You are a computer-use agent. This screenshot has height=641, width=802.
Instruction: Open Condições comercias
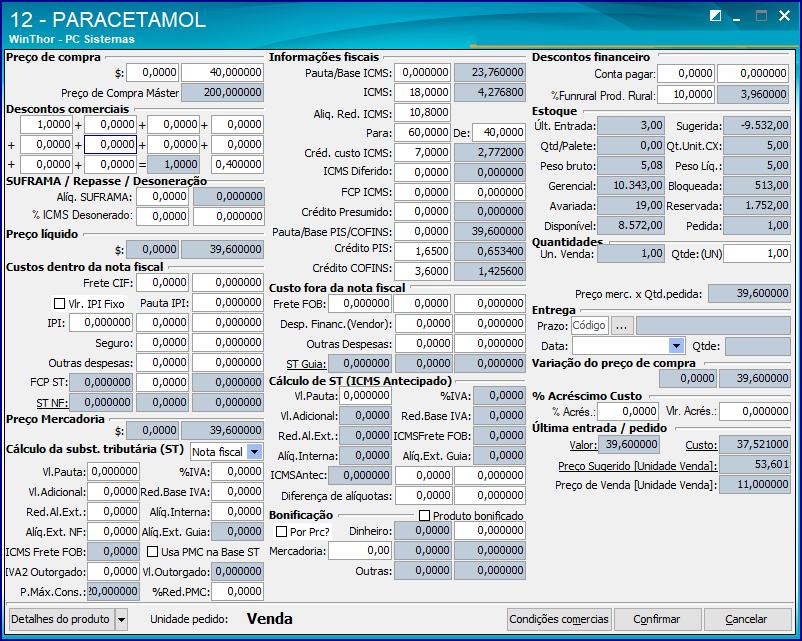click(559, 620)
